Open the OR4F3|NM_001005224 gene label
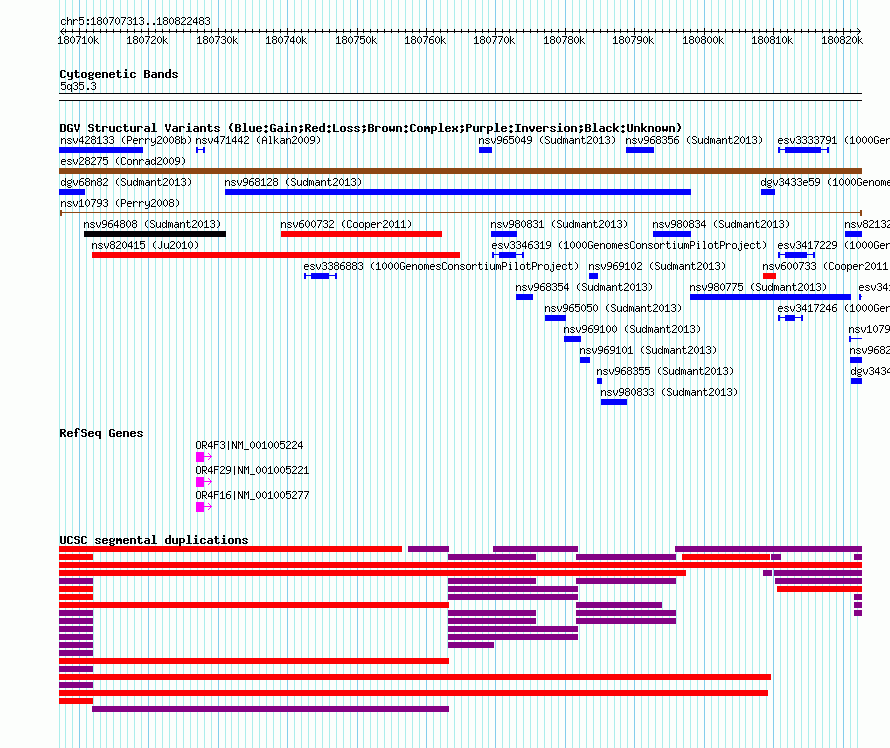 tap(249, 446)
